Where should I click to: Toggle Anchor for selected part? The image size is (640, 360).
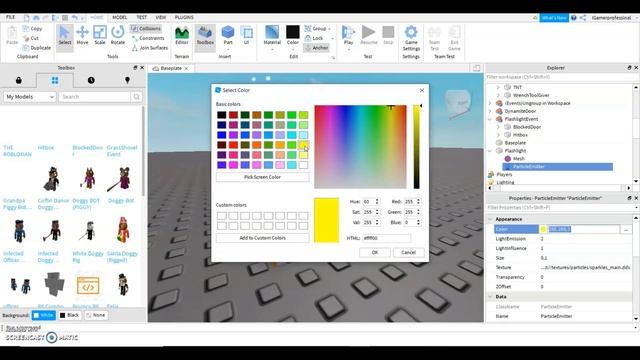(x=317, y=48)
